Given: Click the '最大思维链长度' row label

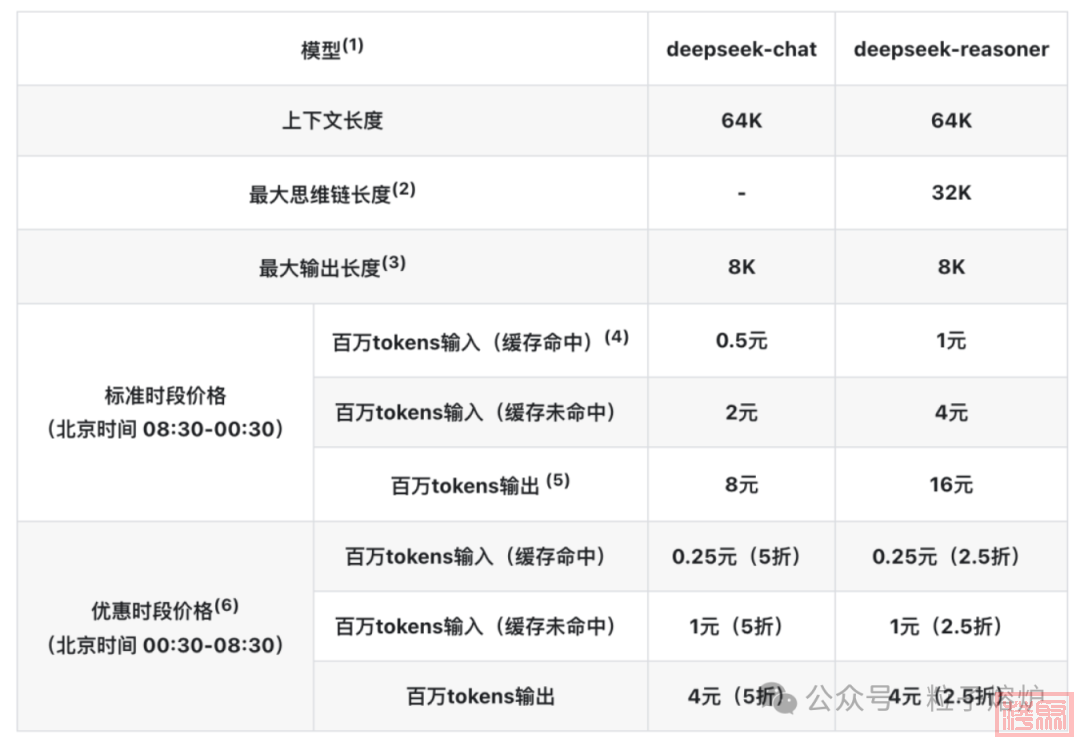Looking at the screenshot, I should tap(332, 193).
